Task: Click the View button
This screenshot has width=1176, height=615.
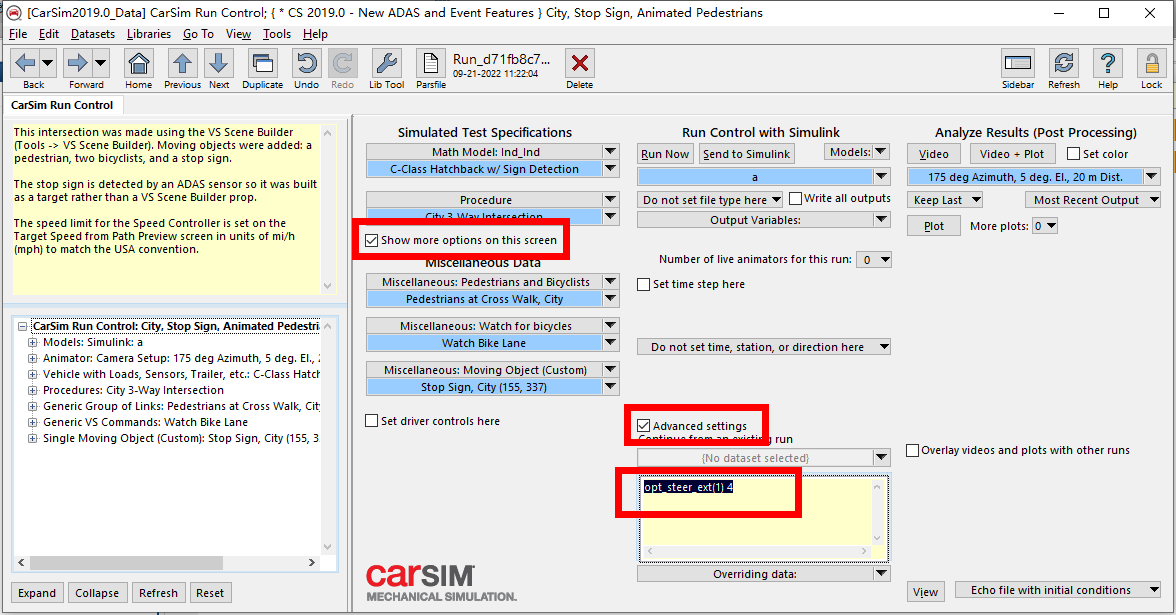Action: pyautogui.click(x=926, y=592)
